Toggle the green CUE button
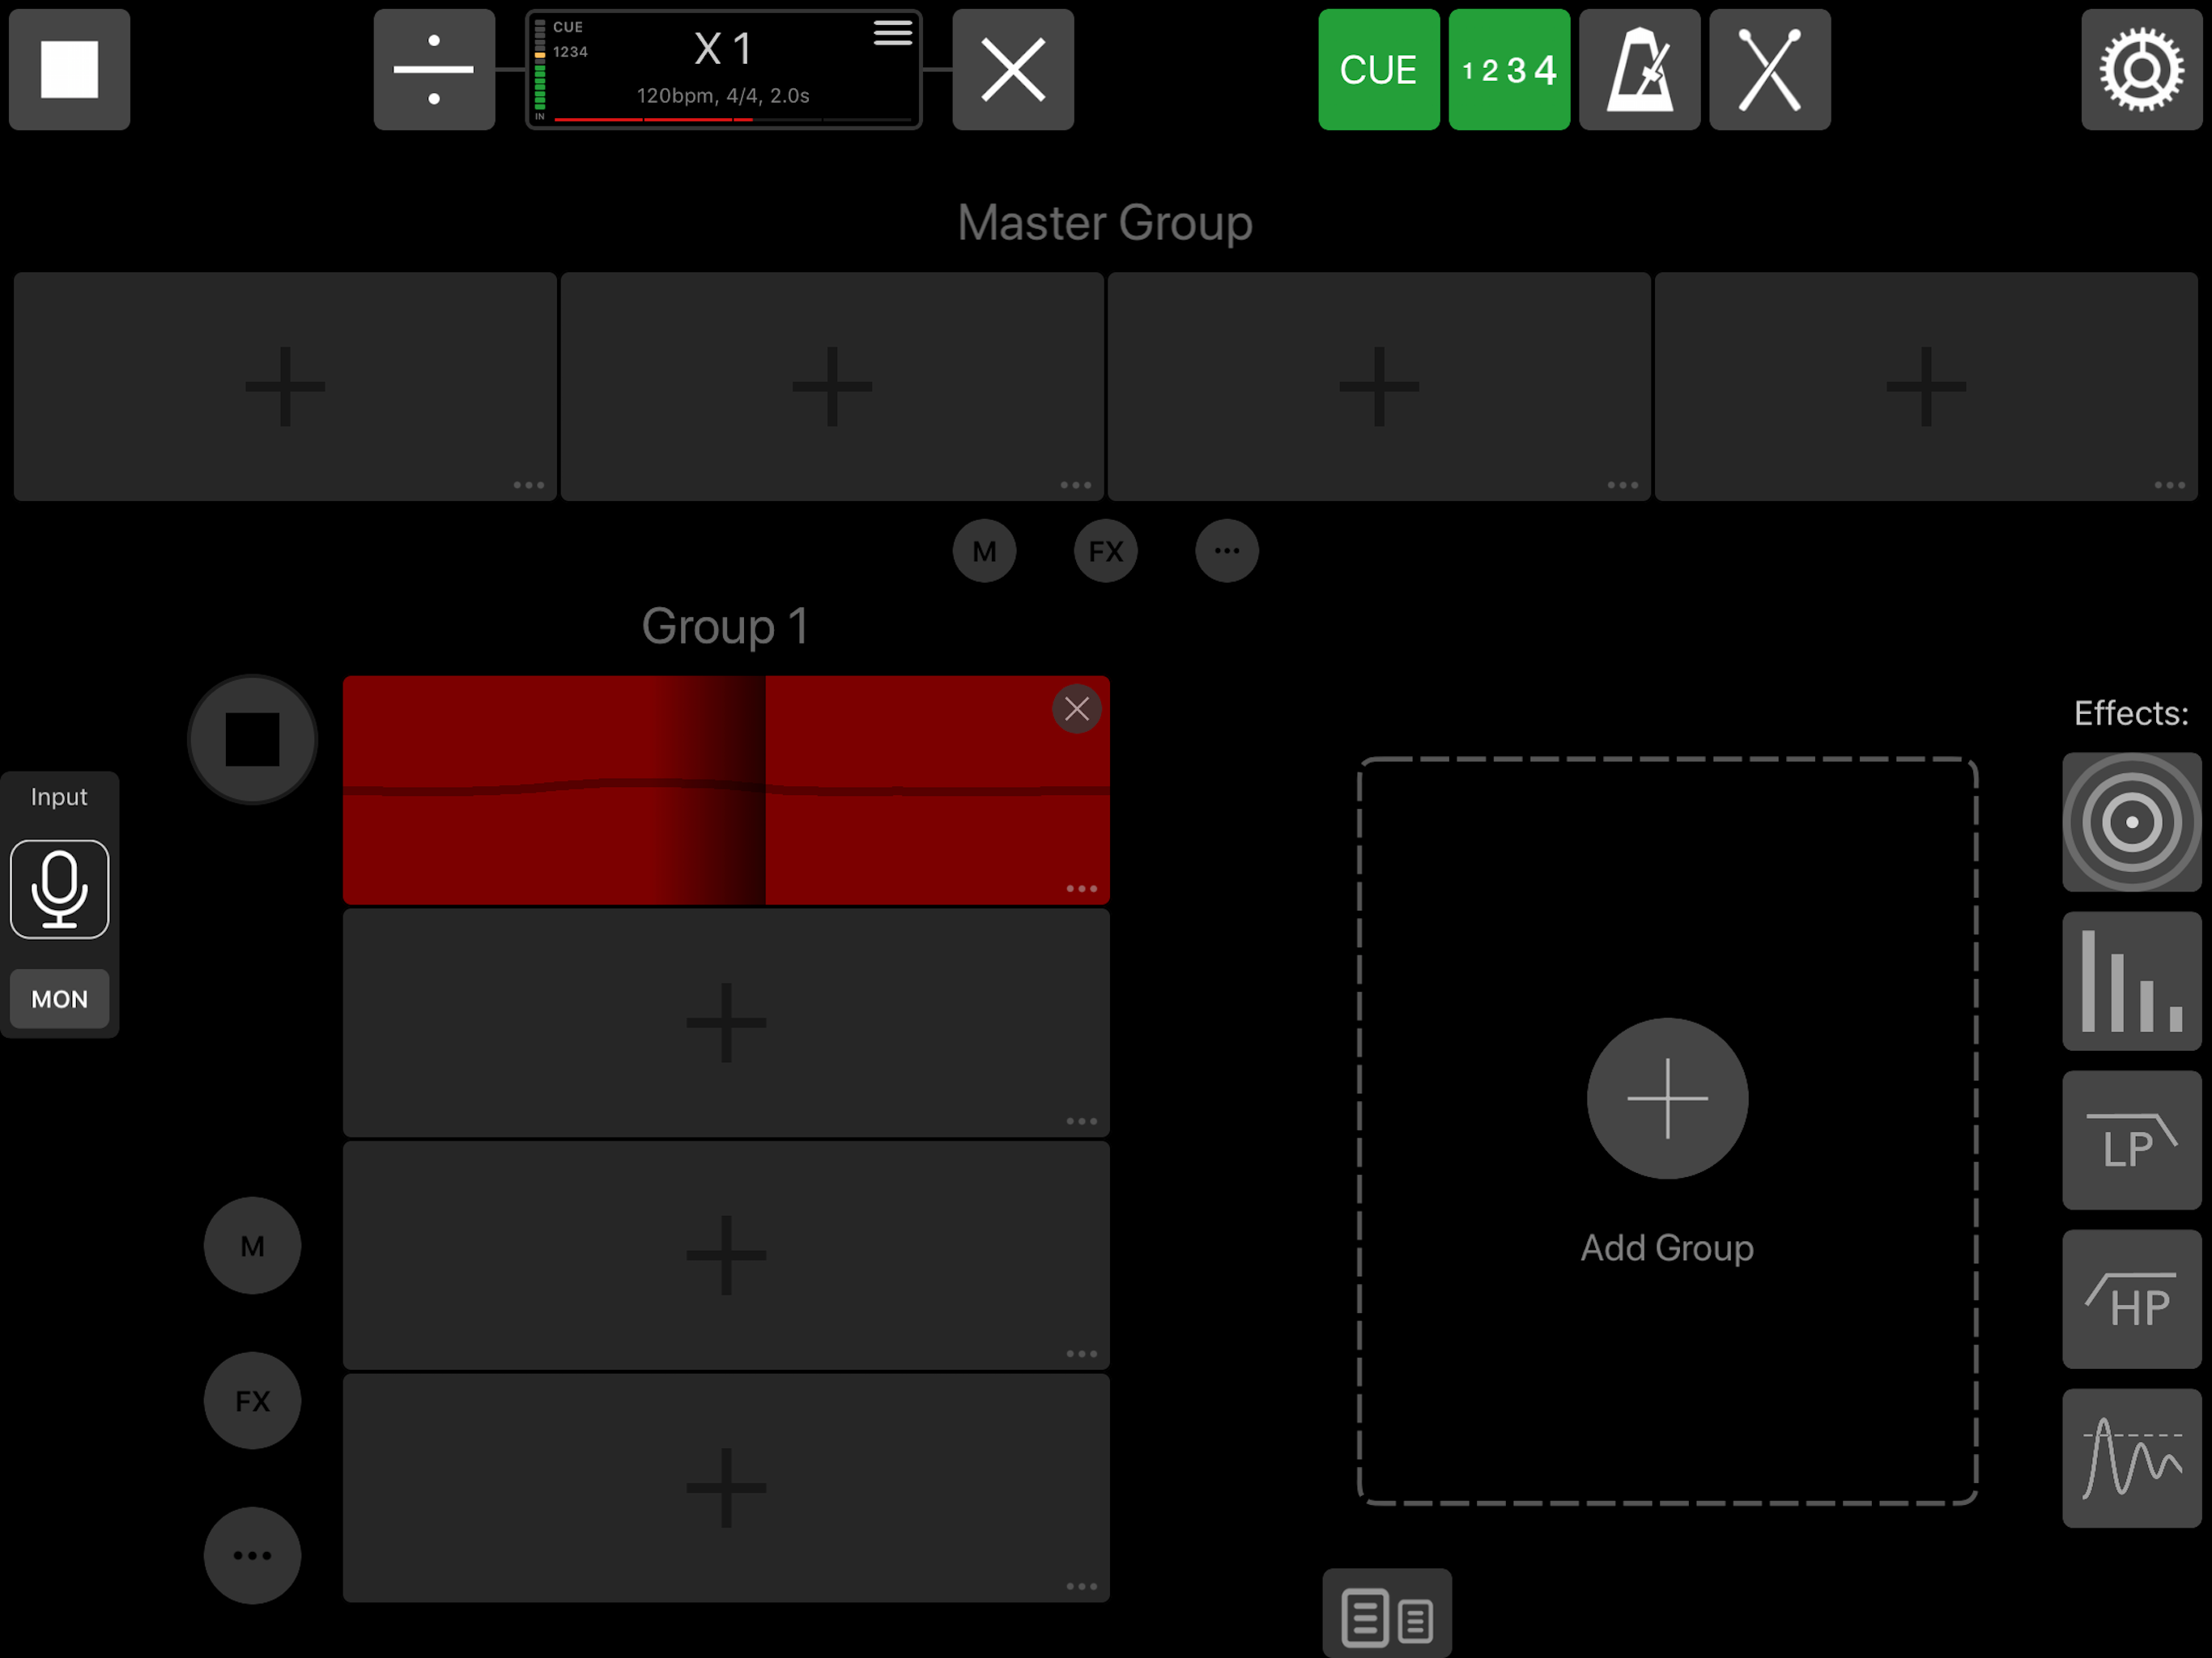Viewport: 2212px width, 1658px height. point(1378,70)
